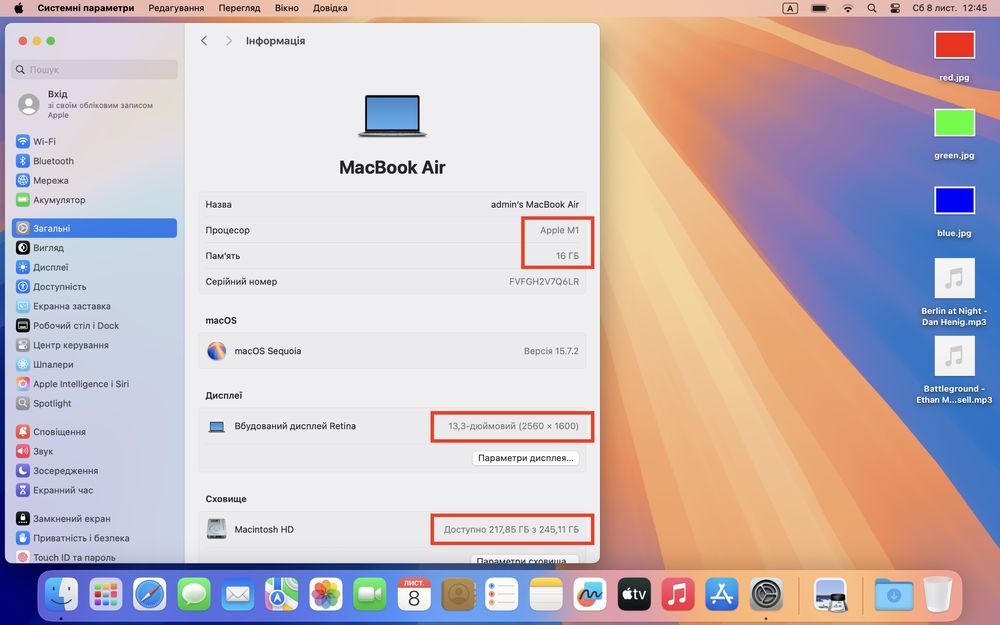Select blue.jpg on the desktop

tap(954, 201)
